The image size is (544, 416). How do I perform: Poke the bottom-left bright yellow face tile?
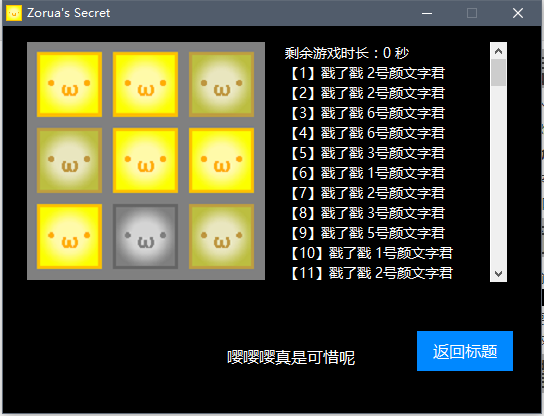click(x=69, y=236)
